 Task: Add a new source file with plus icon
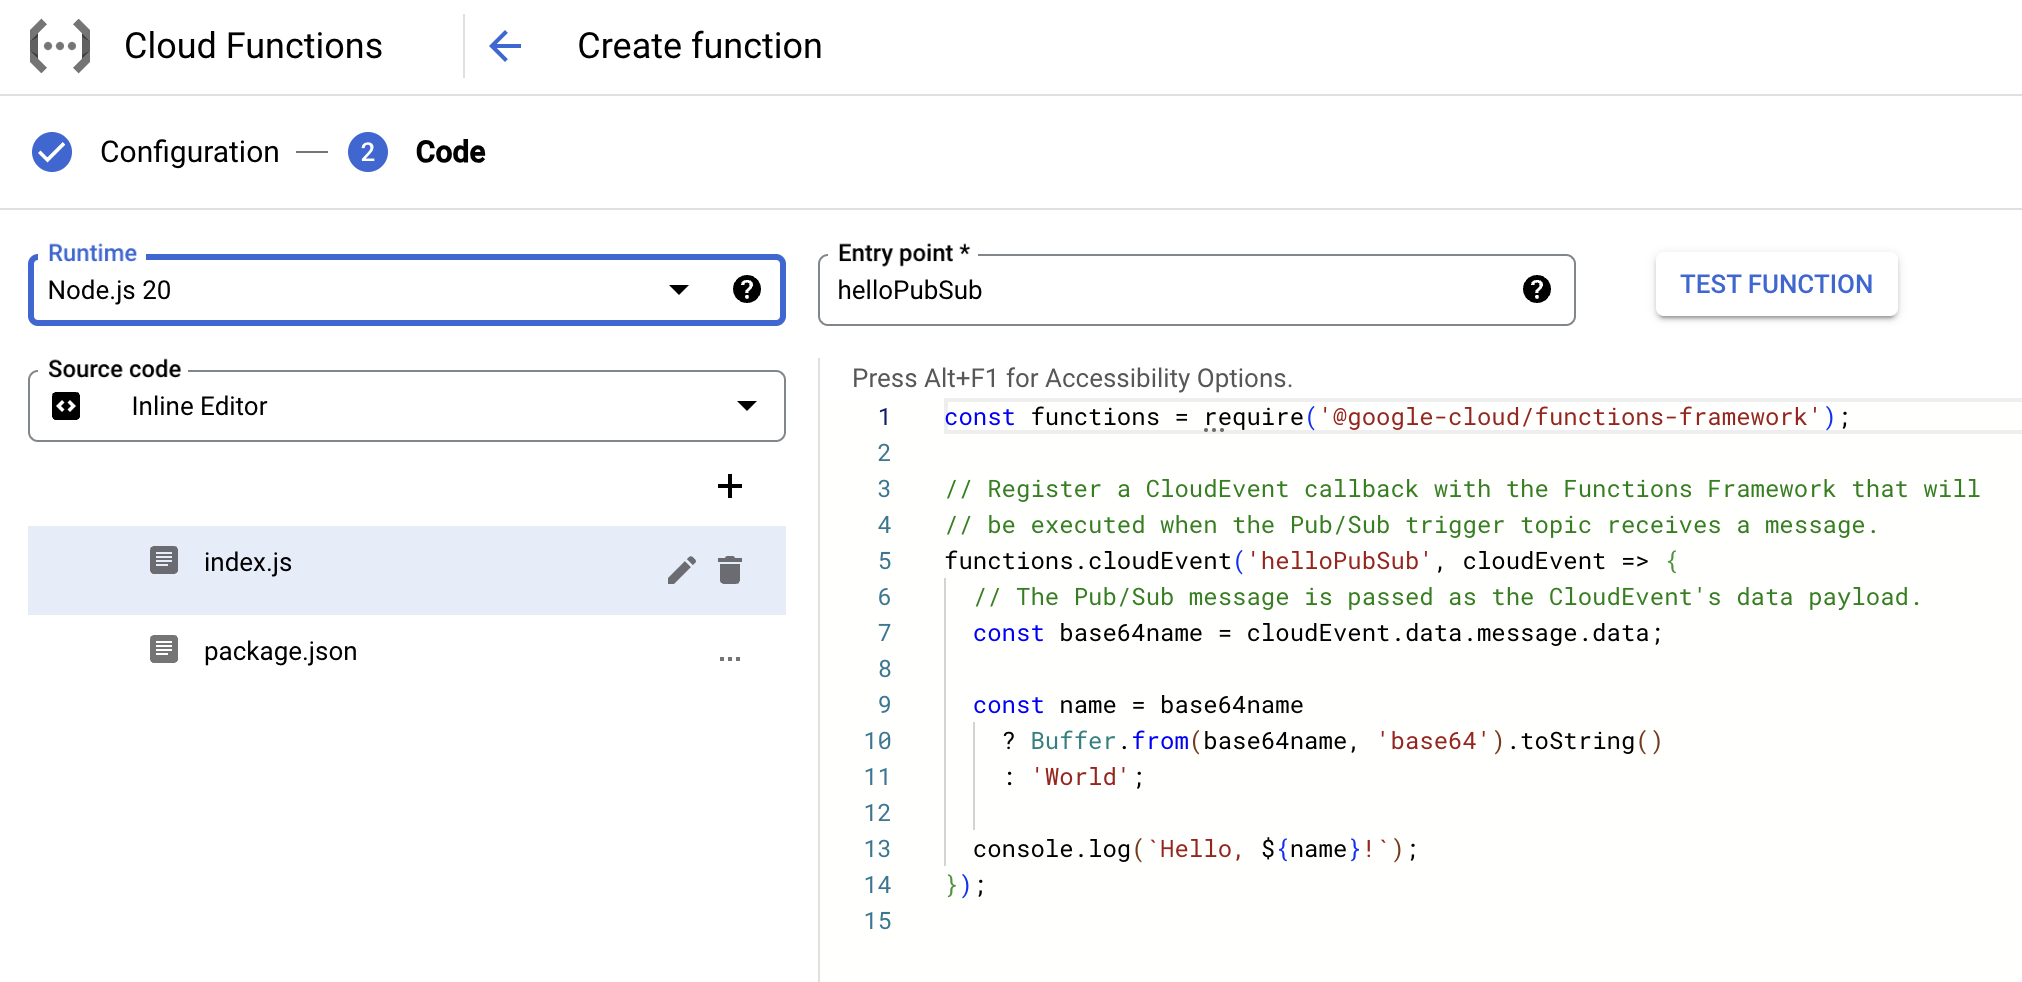pyautogui.click(x=730, y=487)
